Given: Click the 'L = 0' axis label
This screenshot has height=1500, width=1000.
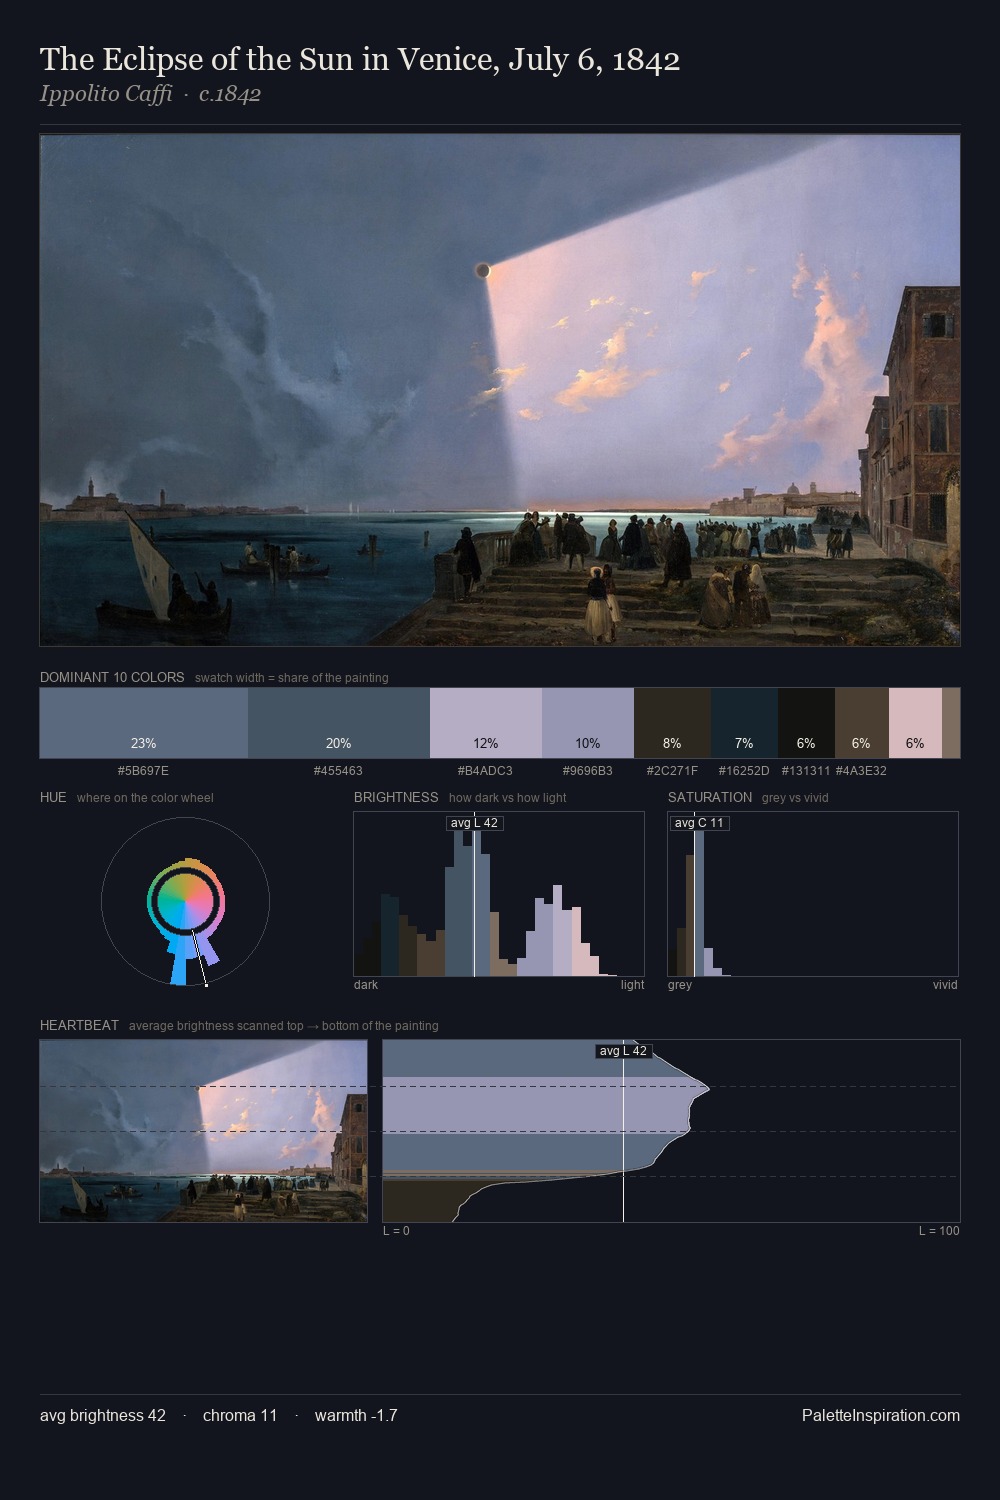Looking at the screenshot, I should 396,1231.
